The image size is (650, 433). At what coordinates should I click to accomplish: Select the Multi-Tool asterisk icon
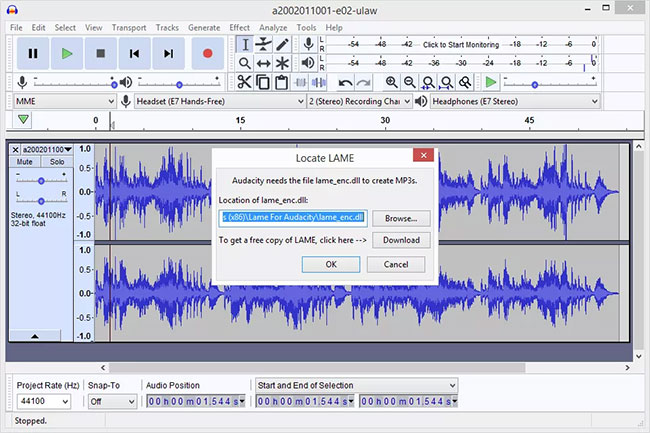pos(282,63)
